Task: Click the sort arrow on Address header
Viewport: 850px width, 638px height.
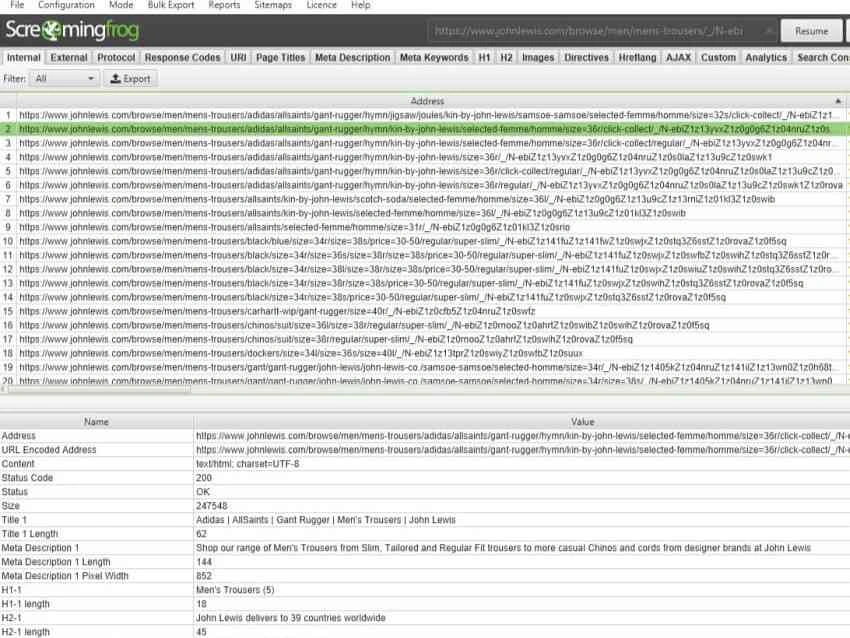Action: (838, 101)
